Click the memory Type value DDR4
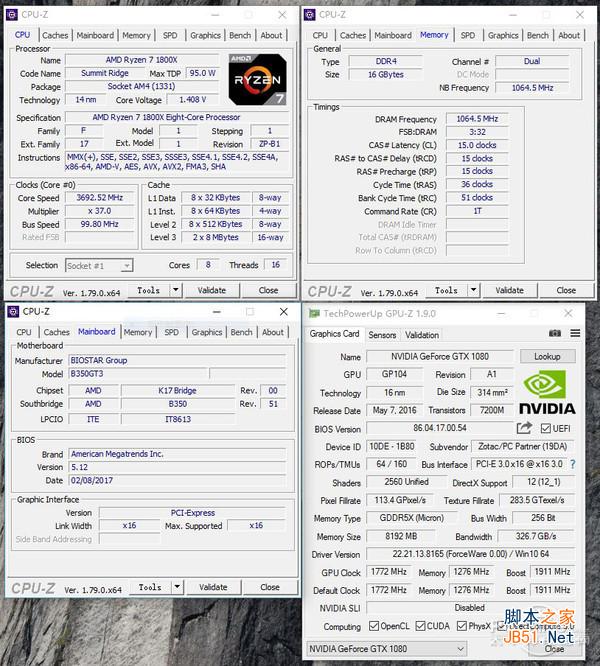This screenshot has width=600, height=666. pyautogui.click(x=386, y=61)
